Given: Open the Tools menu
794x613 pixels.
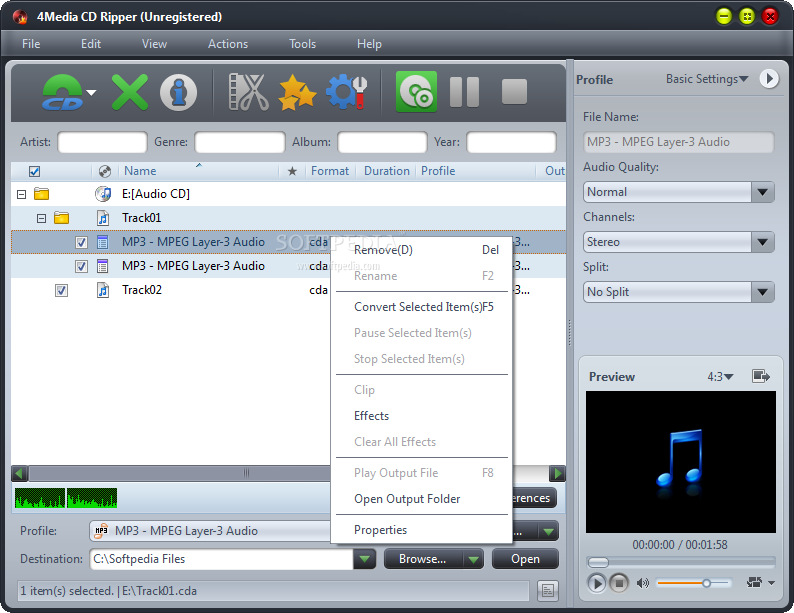Looking at the screenshot, I should pyautogui.click(x=302, y=44).
